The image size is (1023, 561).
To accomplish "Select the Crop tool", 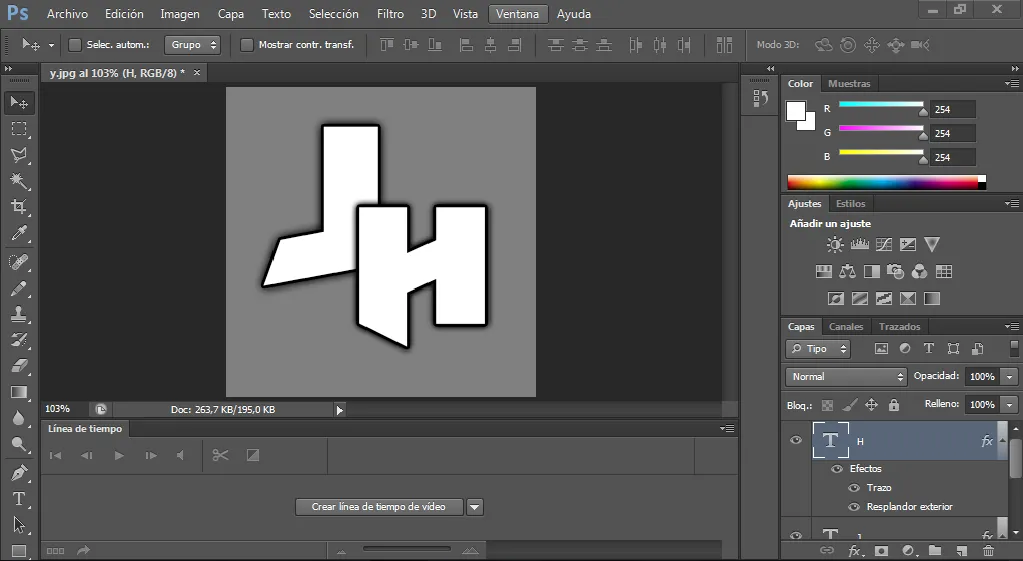I will click(x=19, y=207).
